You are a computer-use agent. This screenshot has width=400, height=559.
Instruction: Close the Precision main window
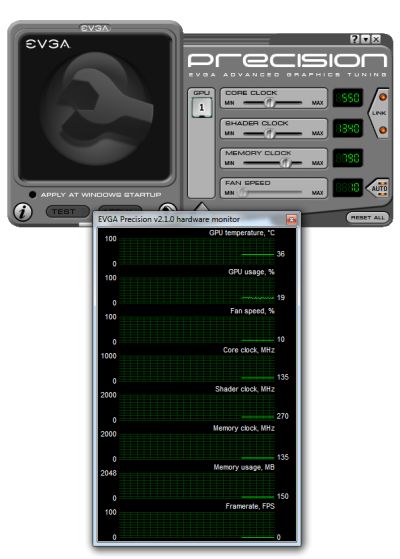pyautogui.click(x=376, y=39)
